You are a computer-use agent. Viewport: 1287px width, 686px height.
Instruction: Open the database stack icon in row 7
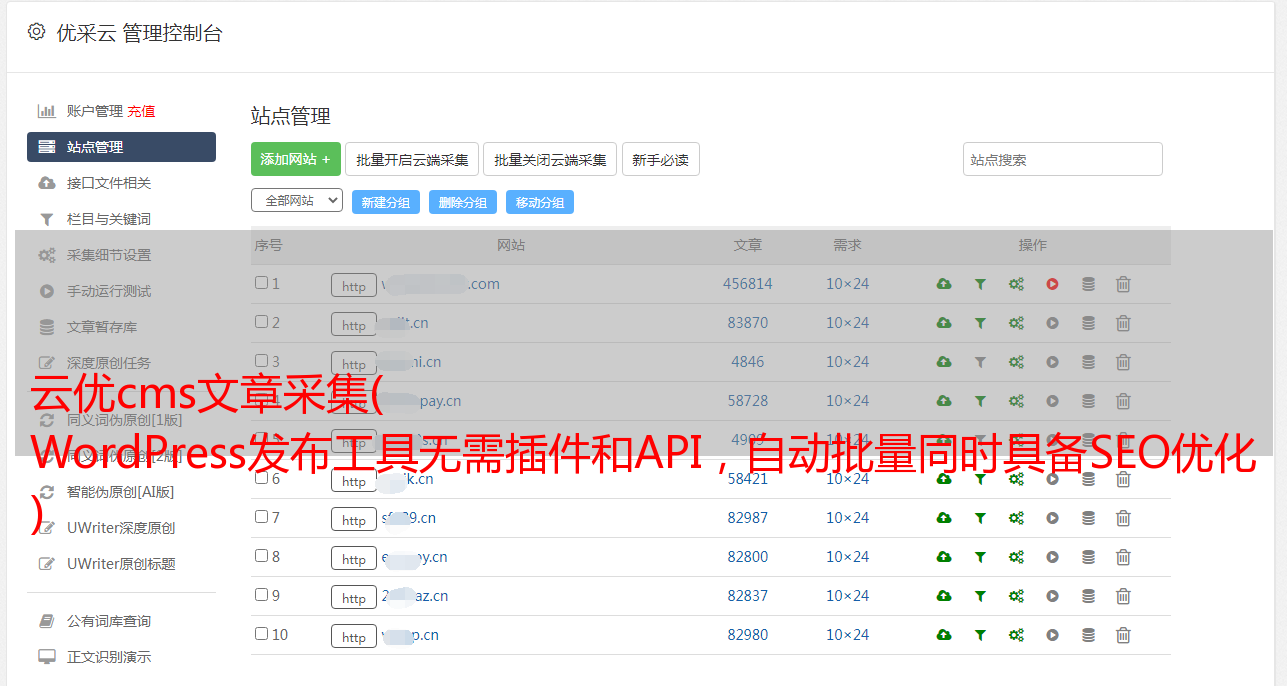click(1088, 518)
